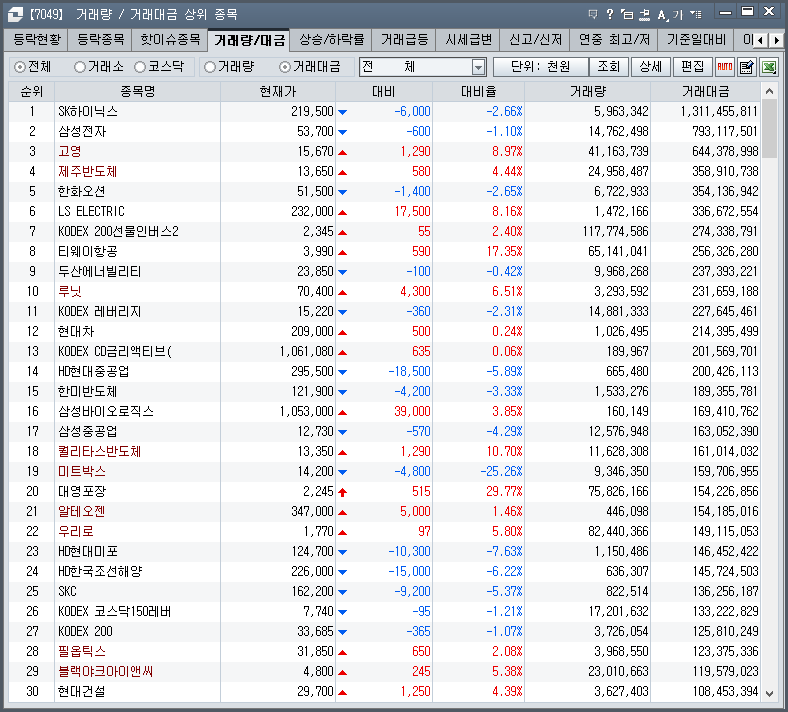Viewport: 788px width, 712px height.
Task: Click the down arrow icon in the SK하이닉스 row
Action: [343, 112]
